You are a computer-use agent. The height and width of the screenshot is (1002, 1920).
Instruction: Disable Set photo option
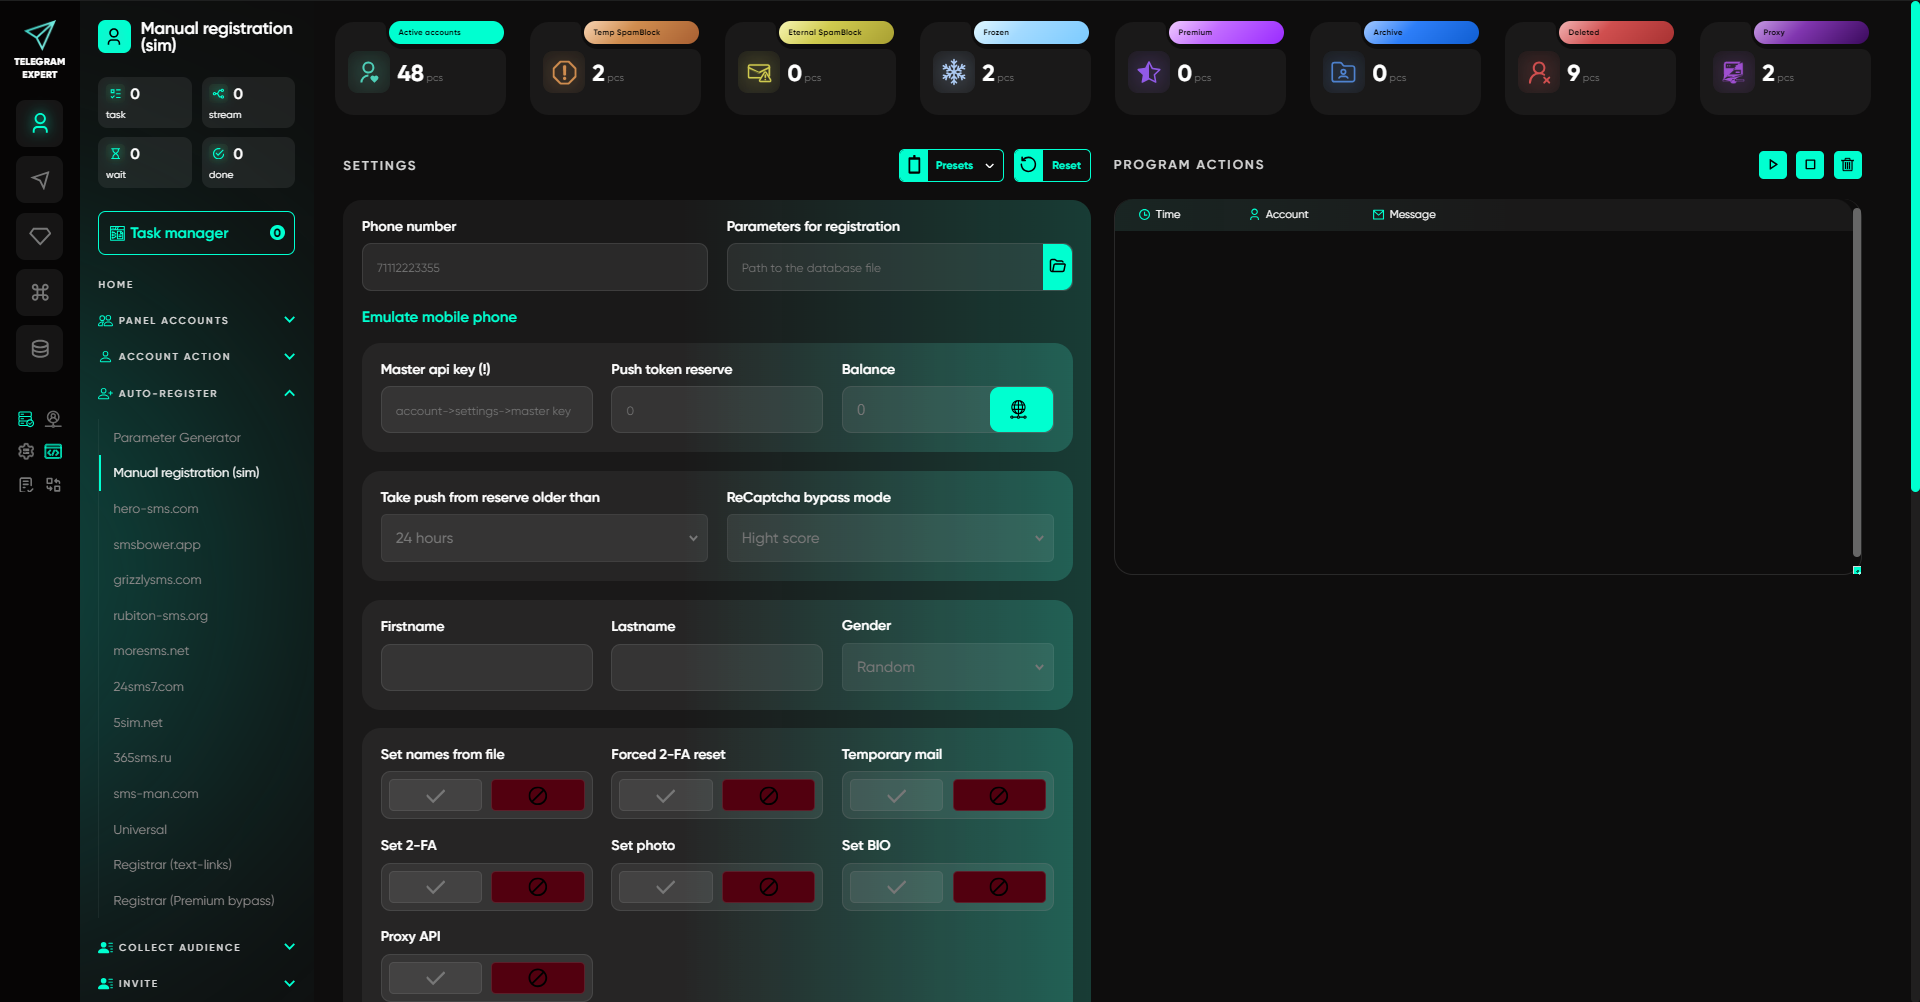pyautogui.click(x=768, y=887)
